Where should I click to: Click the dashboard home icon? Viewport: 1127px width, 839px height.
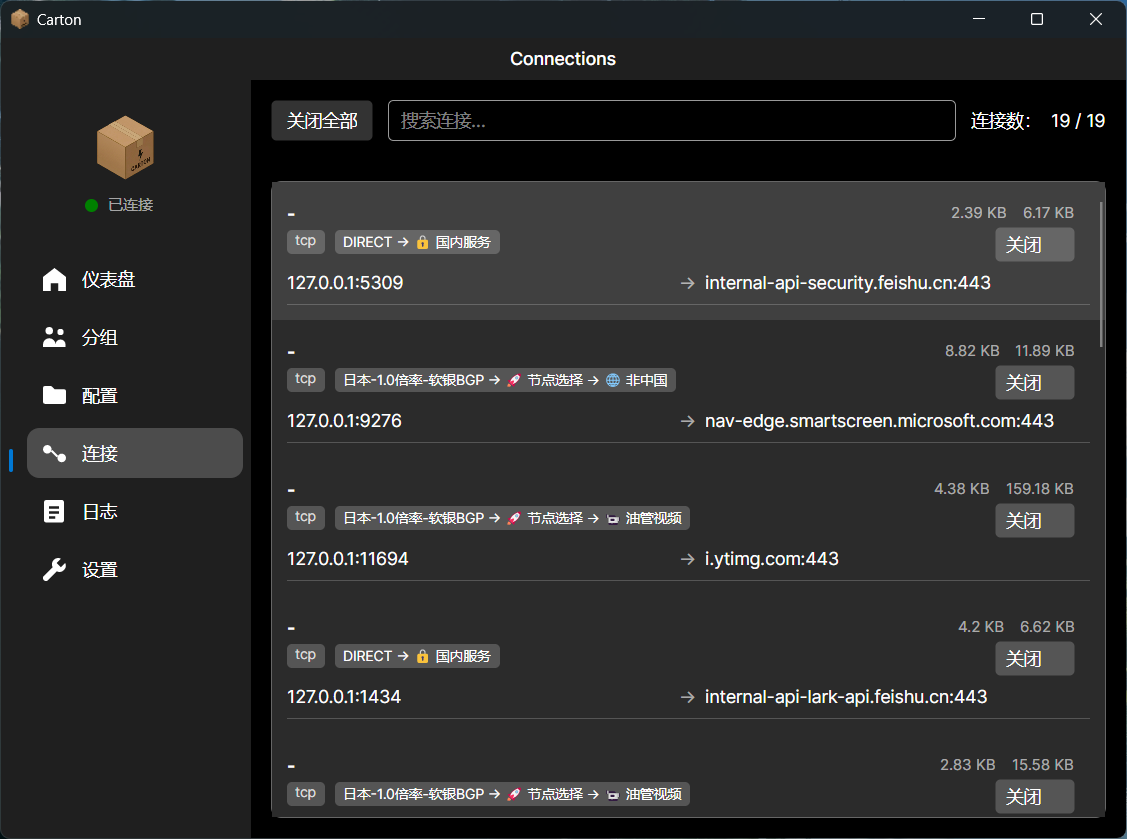point(54,280)
